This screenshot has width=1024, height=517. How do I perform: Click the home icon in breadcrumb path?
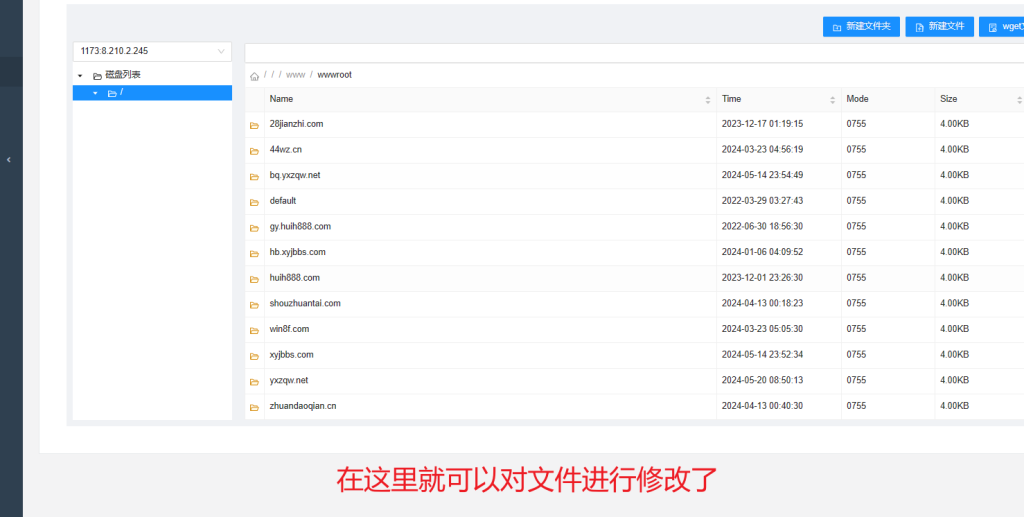pyautogui.click(x=254, y=76)
